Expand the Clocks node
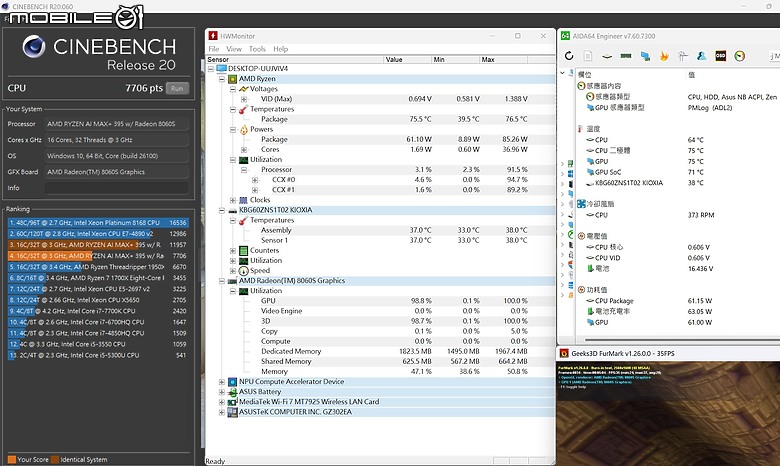Image resolution: width=780 pixels, height=466 pixels. 233,200
